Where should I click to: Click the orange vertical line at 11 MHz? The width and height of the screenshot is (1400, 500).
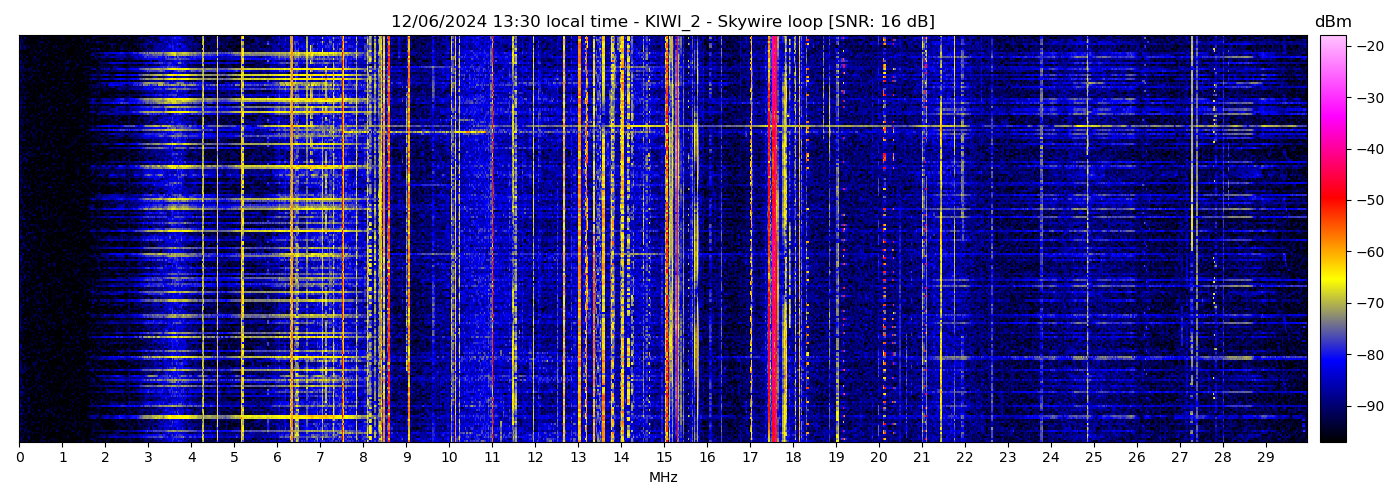pos(492,240)
